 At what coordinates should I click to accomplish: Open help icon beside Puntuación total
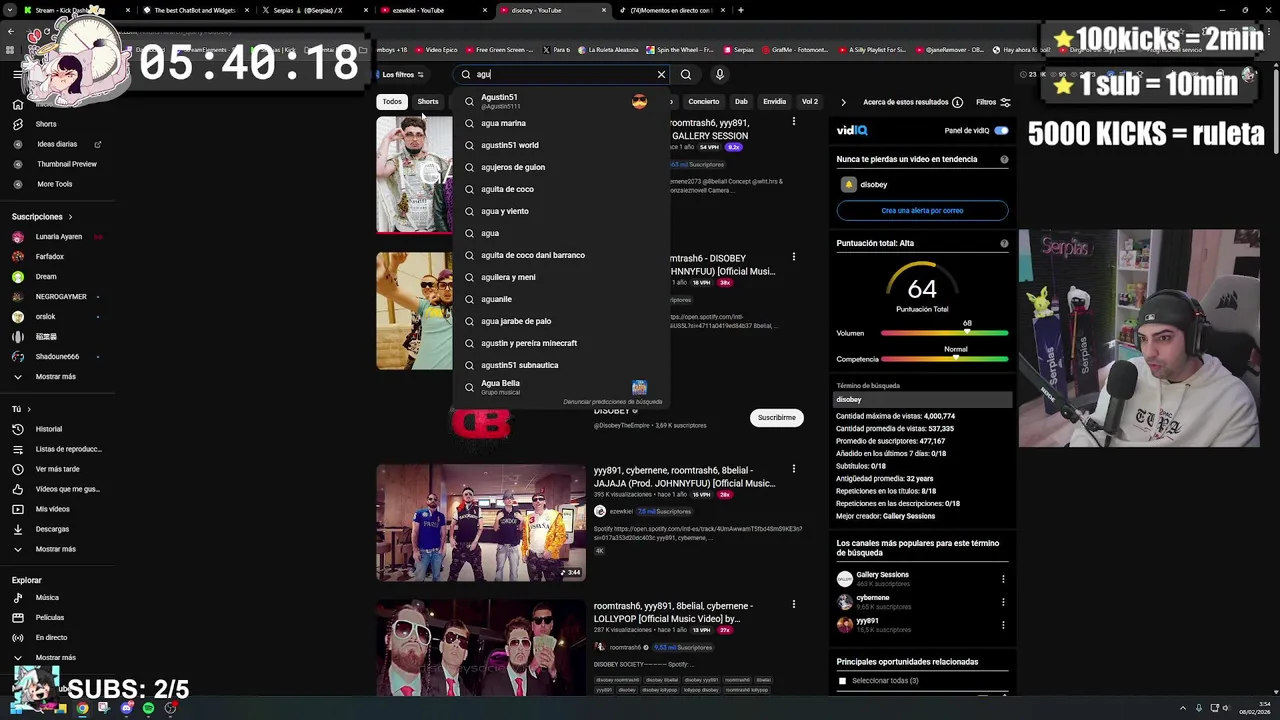[x=1004, y=243]
